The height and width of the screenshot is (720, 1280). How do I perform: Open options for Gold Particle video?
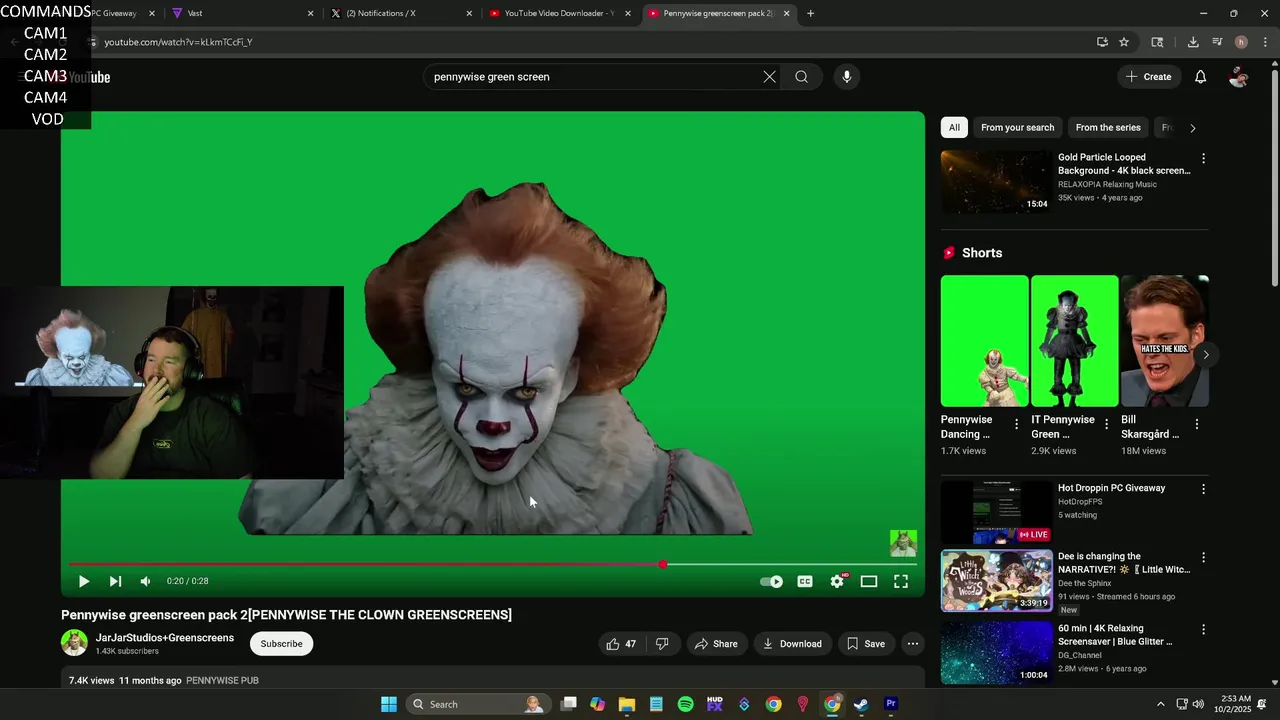click(1203, 159)
